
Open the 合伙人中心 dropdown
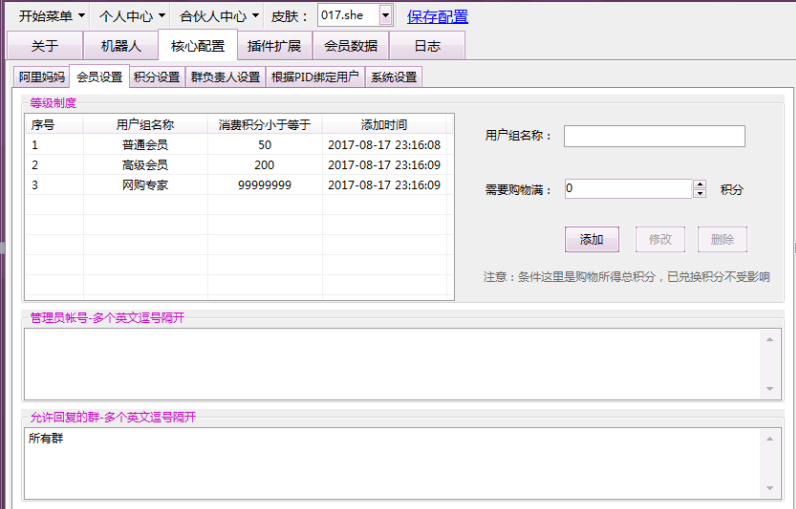219,16
